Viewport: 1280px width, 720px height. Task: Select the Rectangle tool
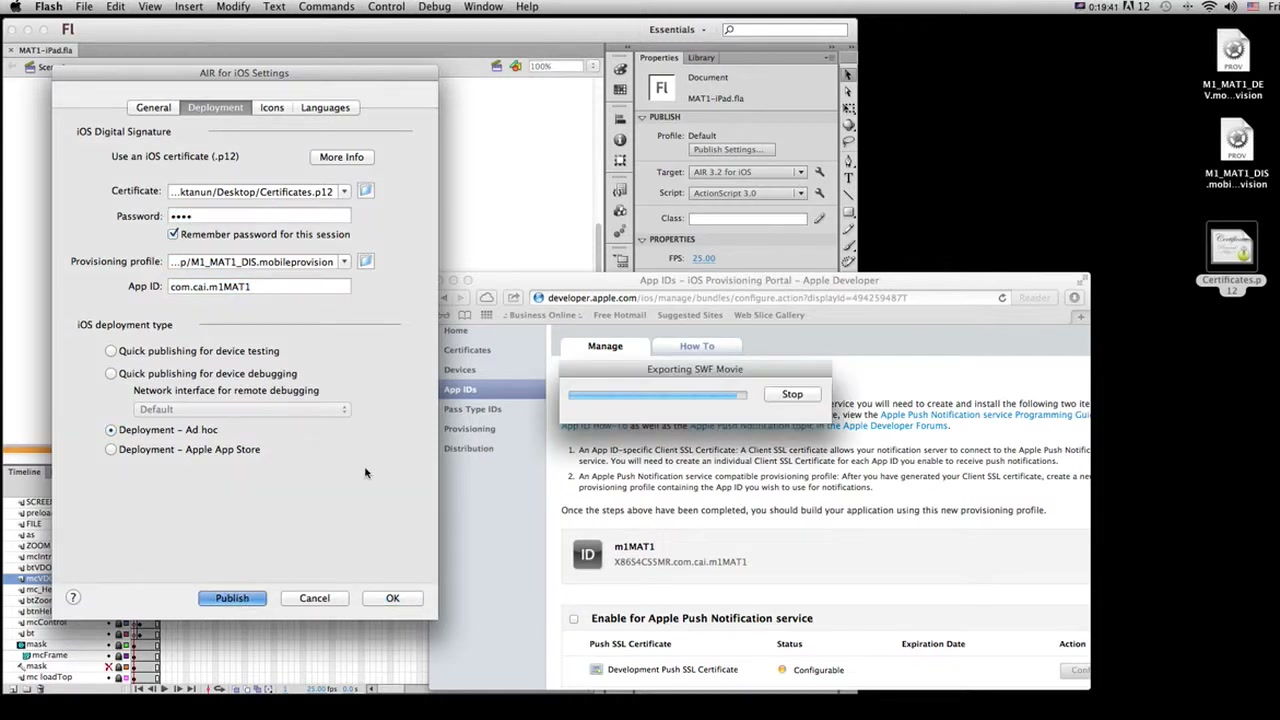pos(848,212)
